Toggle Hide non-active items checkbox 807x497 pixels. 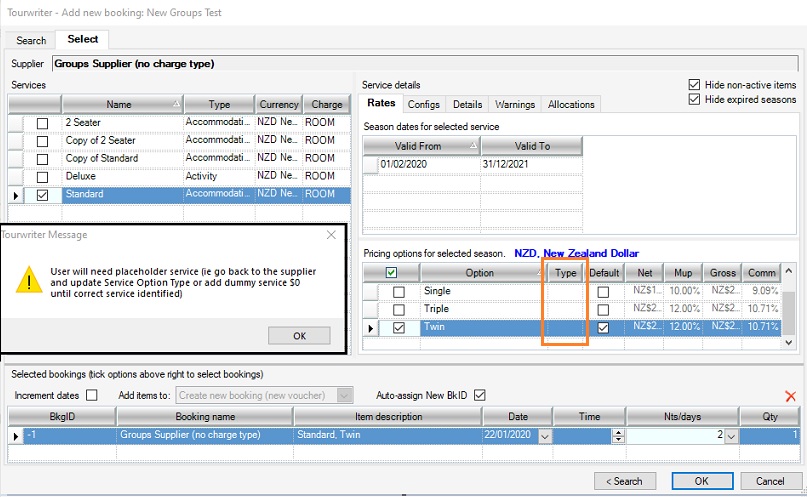click(x=695, y=85)
